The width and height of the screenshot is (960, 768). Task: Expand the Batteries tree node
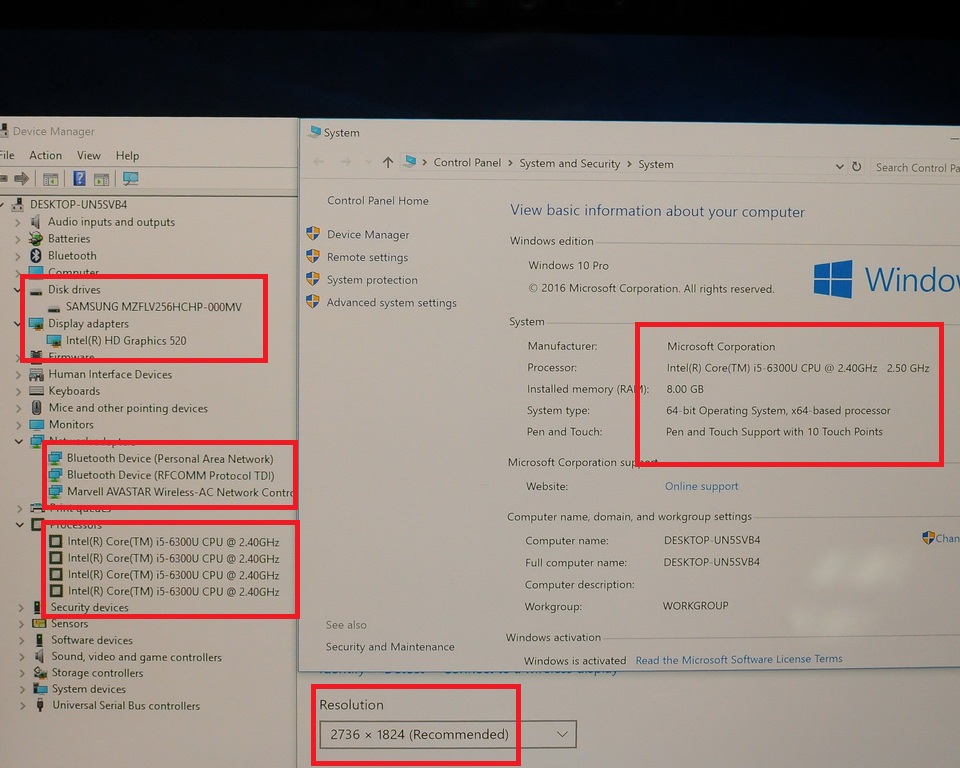point(18,239)
